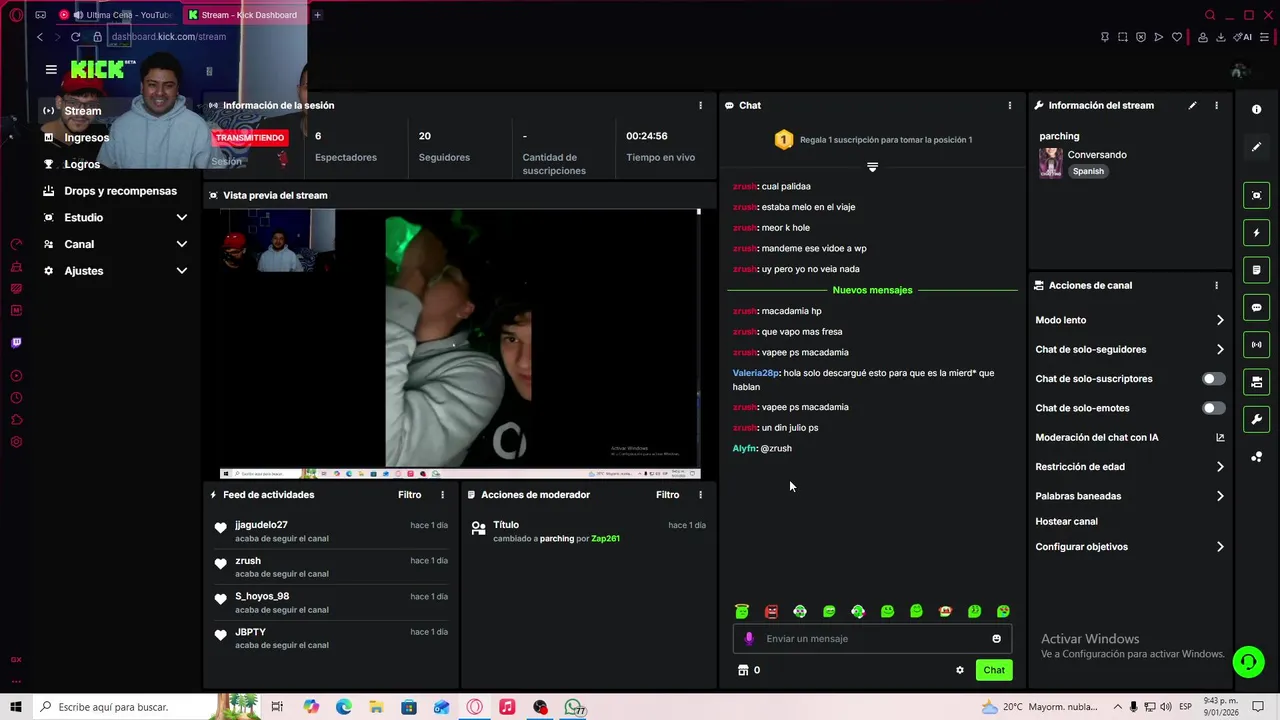Screen dimensions: 1280x720
Task: Insert the angel halo emote
Action: pos(742,611)
